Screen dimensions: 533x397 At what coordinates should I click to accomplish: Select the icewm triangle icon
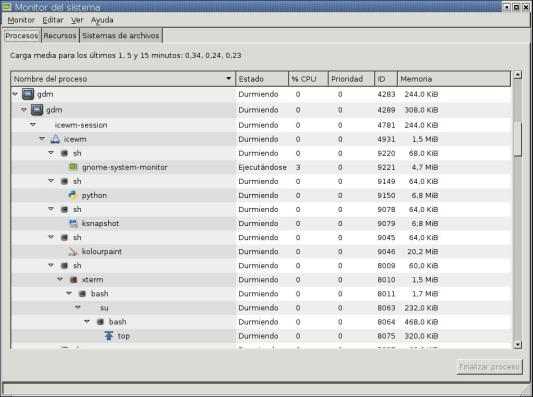click(55, 139)
